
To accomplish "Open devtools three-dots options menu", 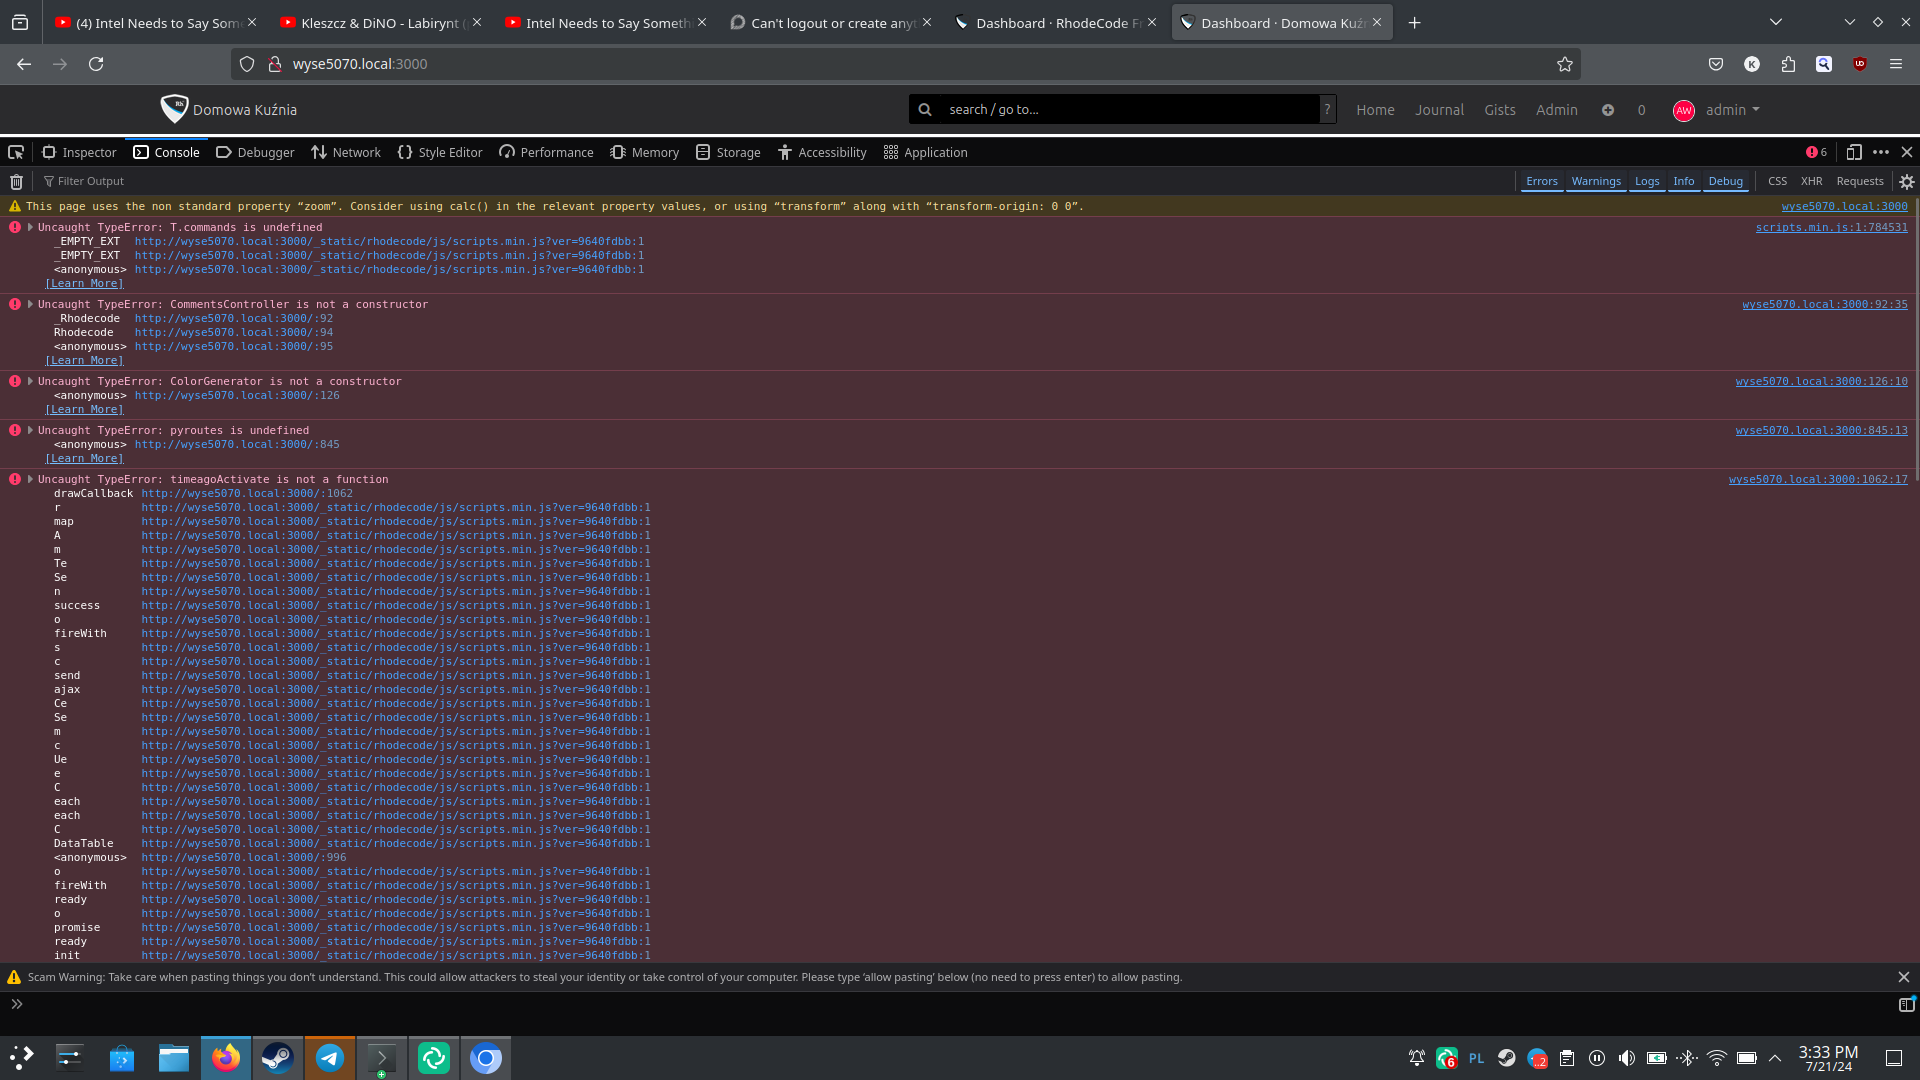I will (x=1881, y=152).
